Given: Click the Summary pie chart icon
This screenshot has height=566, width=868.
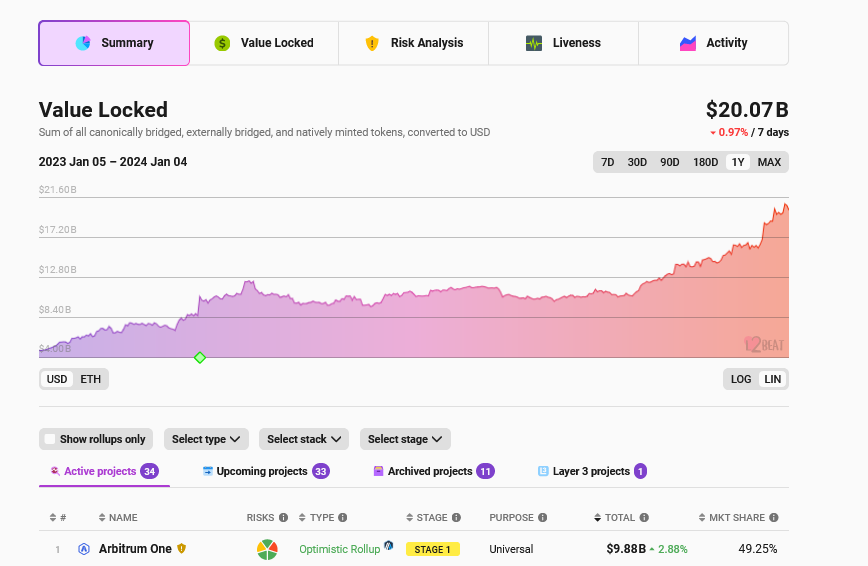Looking at the screenshot, I should 83,43.
